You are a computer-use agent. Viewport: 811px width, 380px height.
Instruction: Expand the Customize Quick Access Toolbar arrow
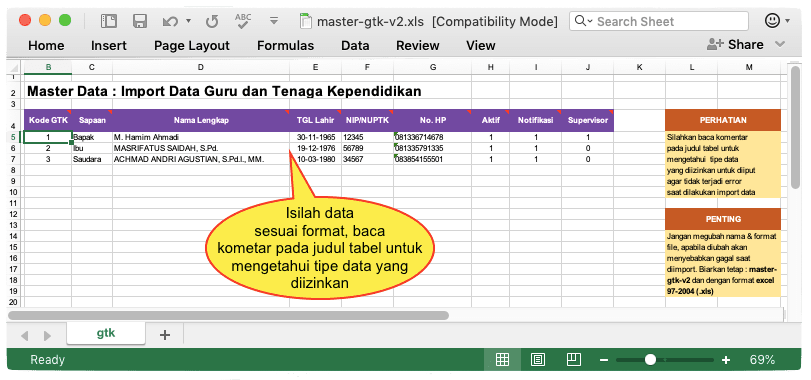tap(274, 21)
